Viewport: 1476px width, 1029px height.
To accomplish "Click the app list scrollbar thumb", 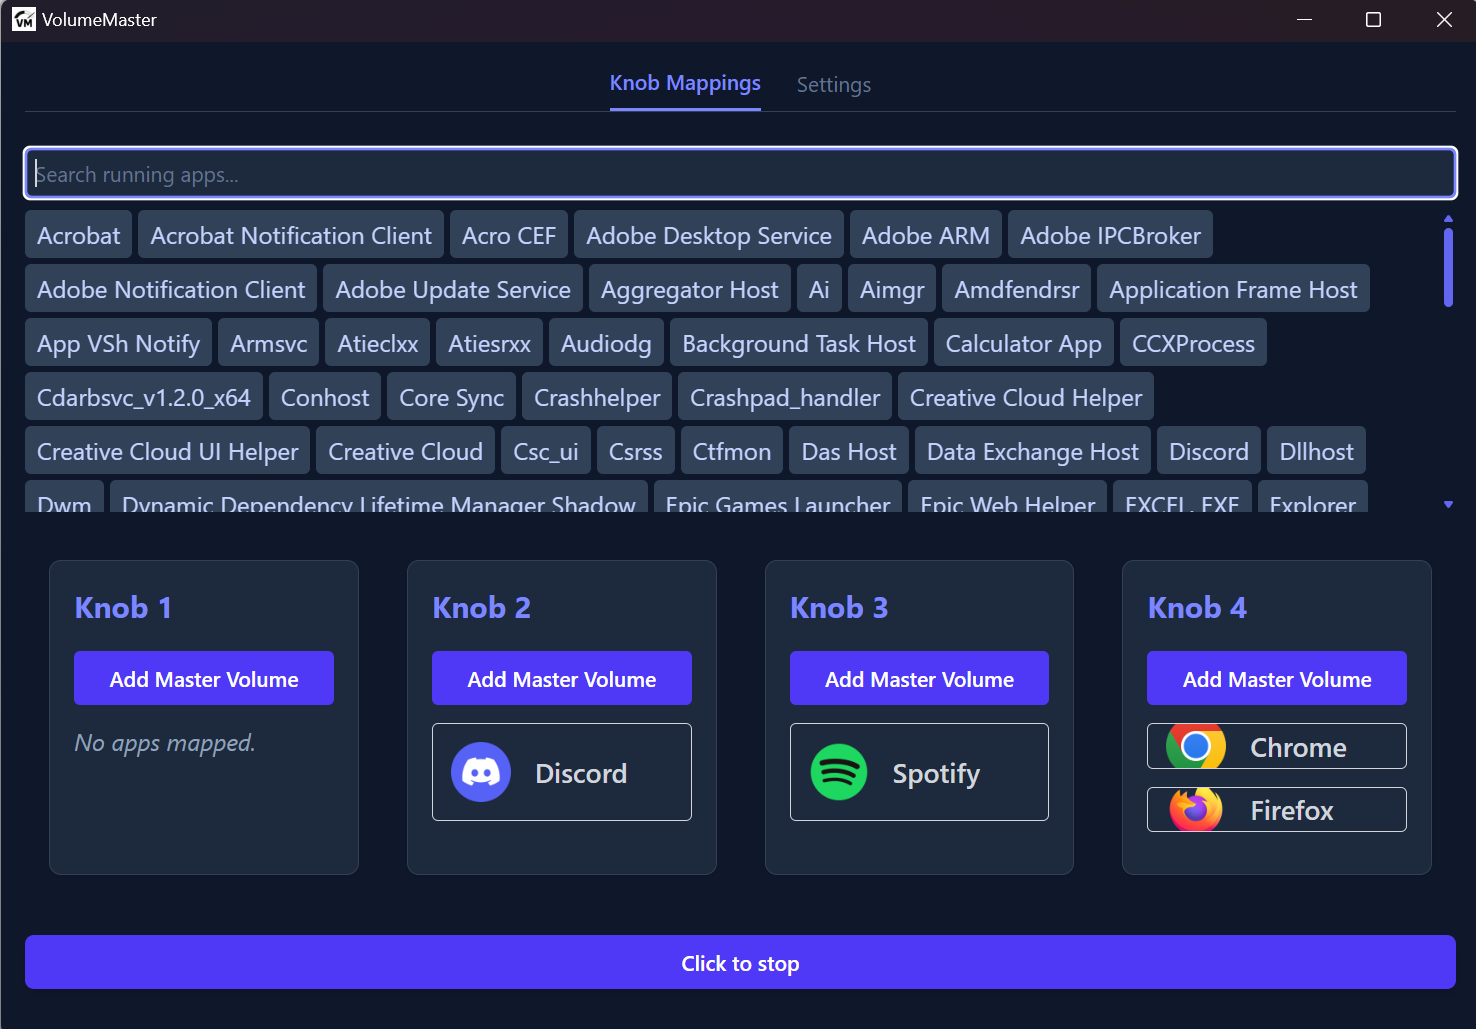I will click(1448, 267).
